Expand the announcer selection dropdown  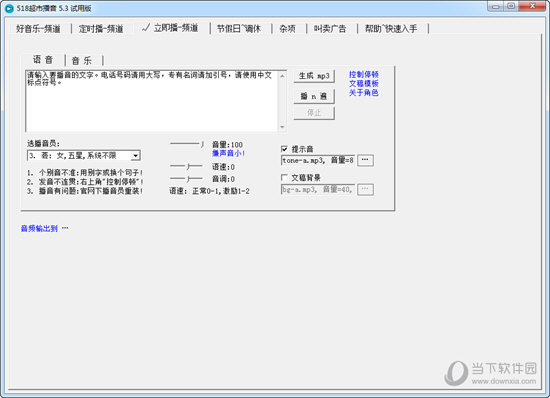[x=135, y=156]
